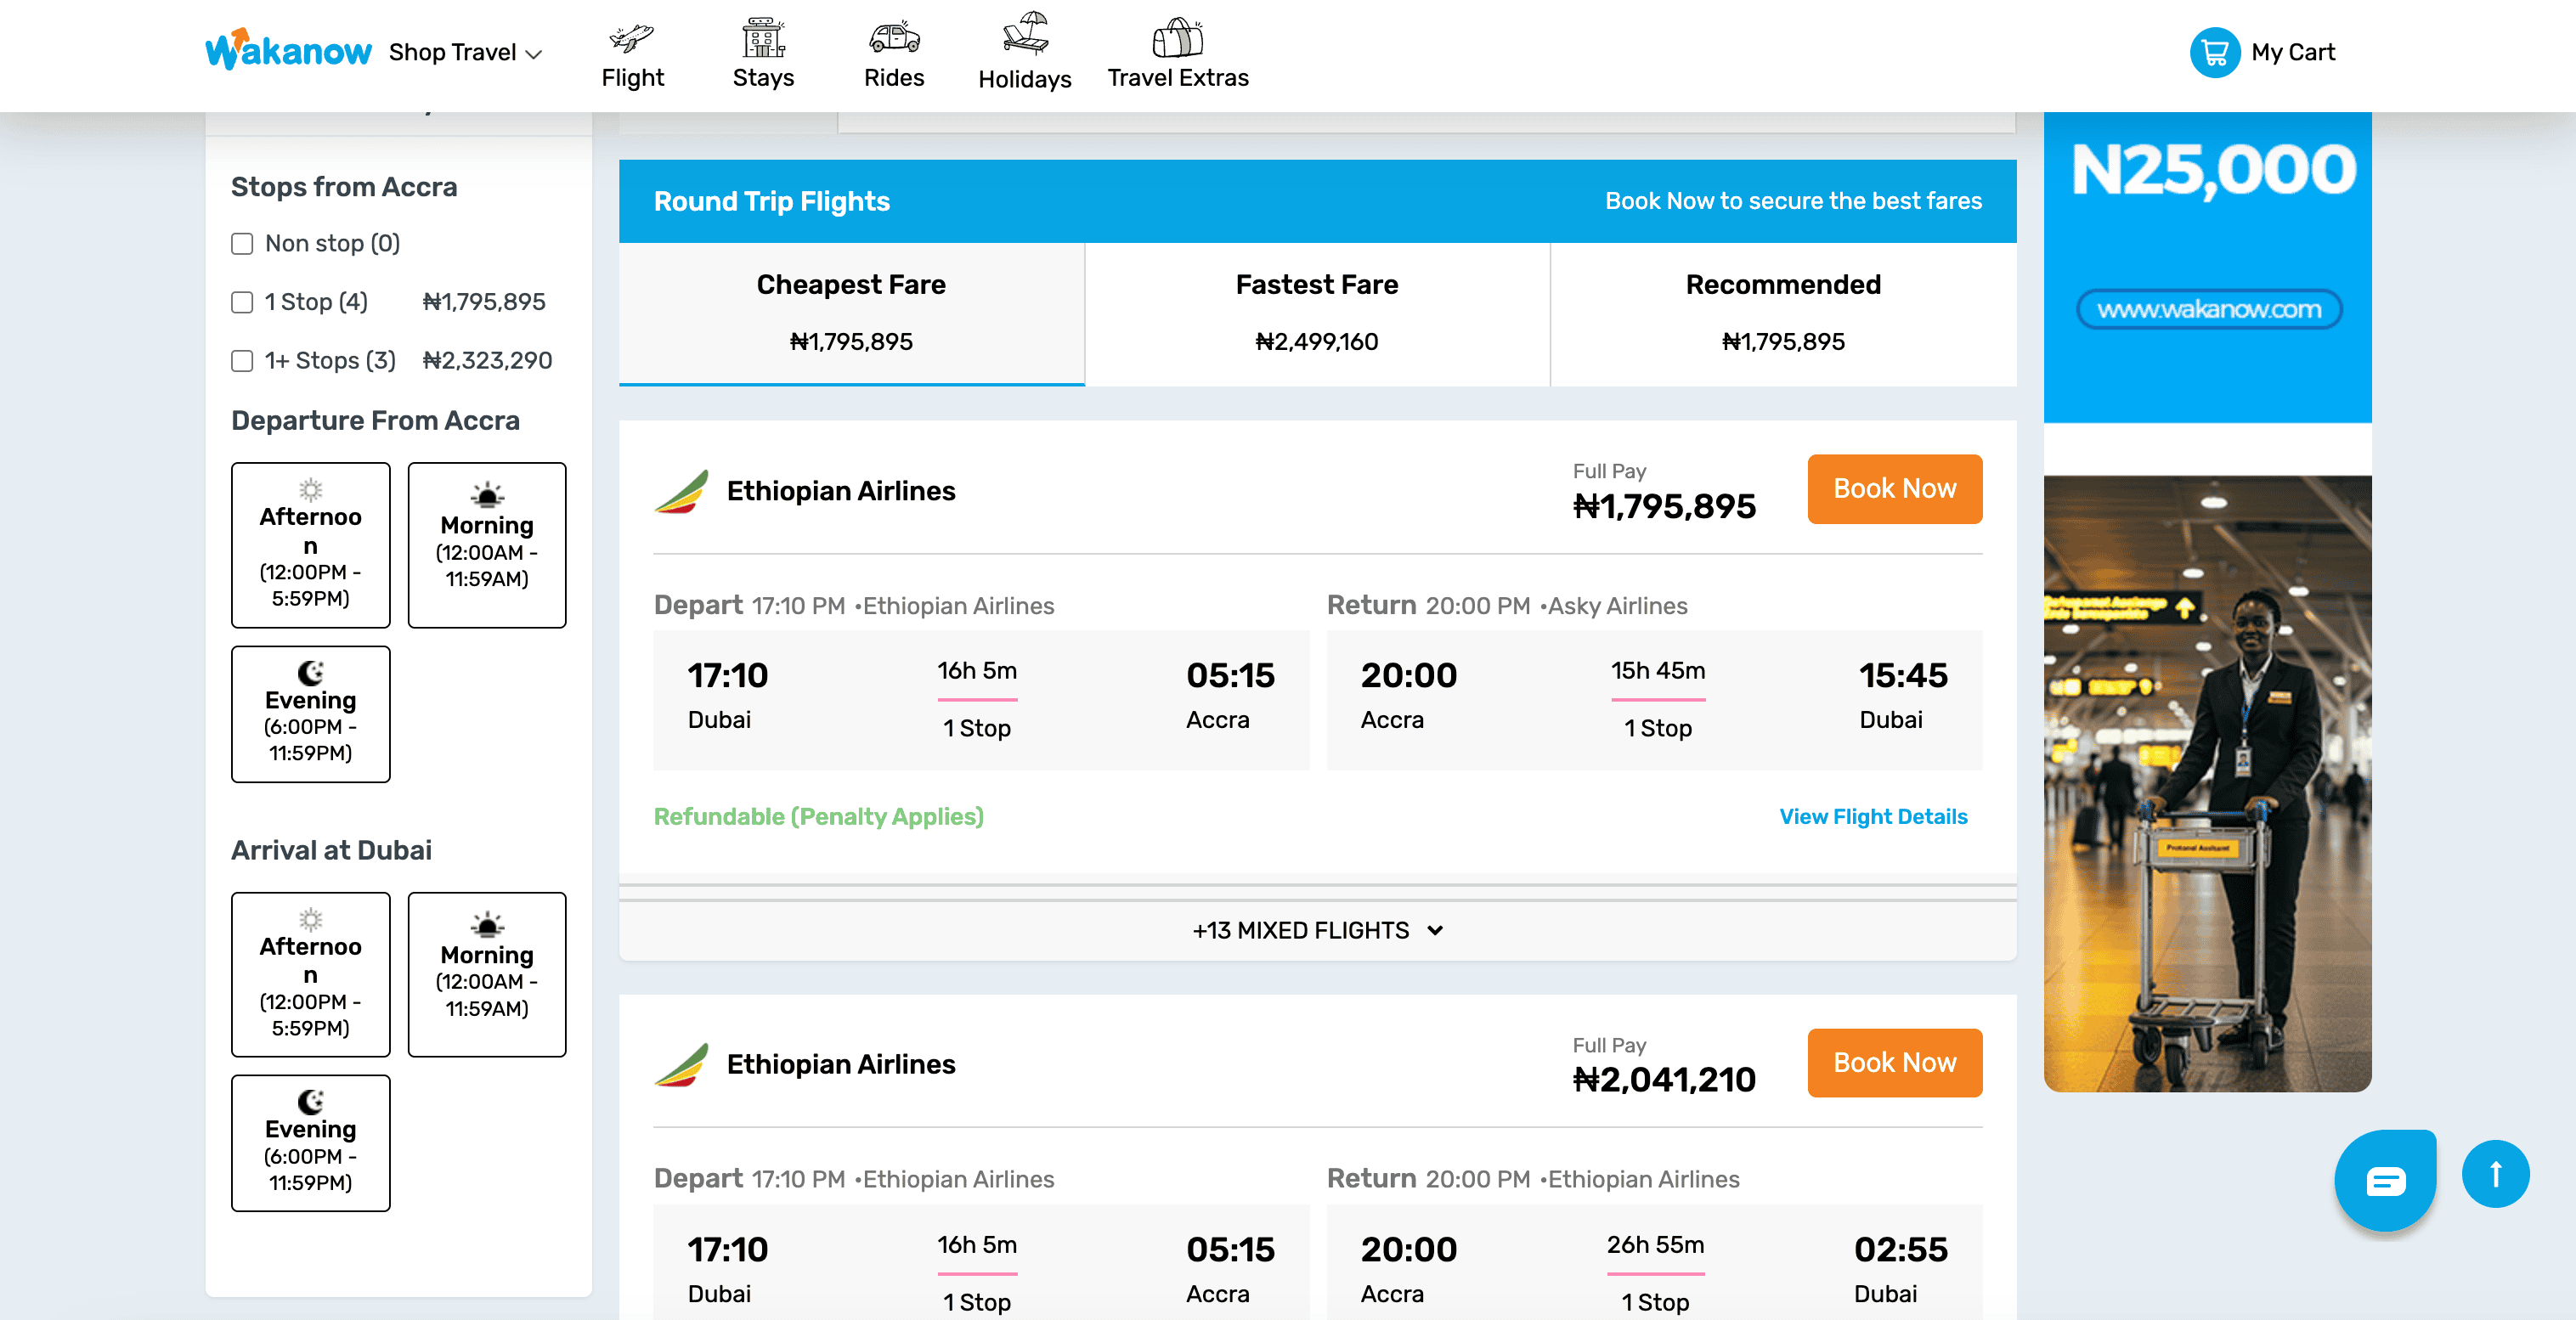Image resolution: width=2576 pixels, height=1320 pixels.
Task: Enable the 1+ Stops filter
Action: click(242, 360)
